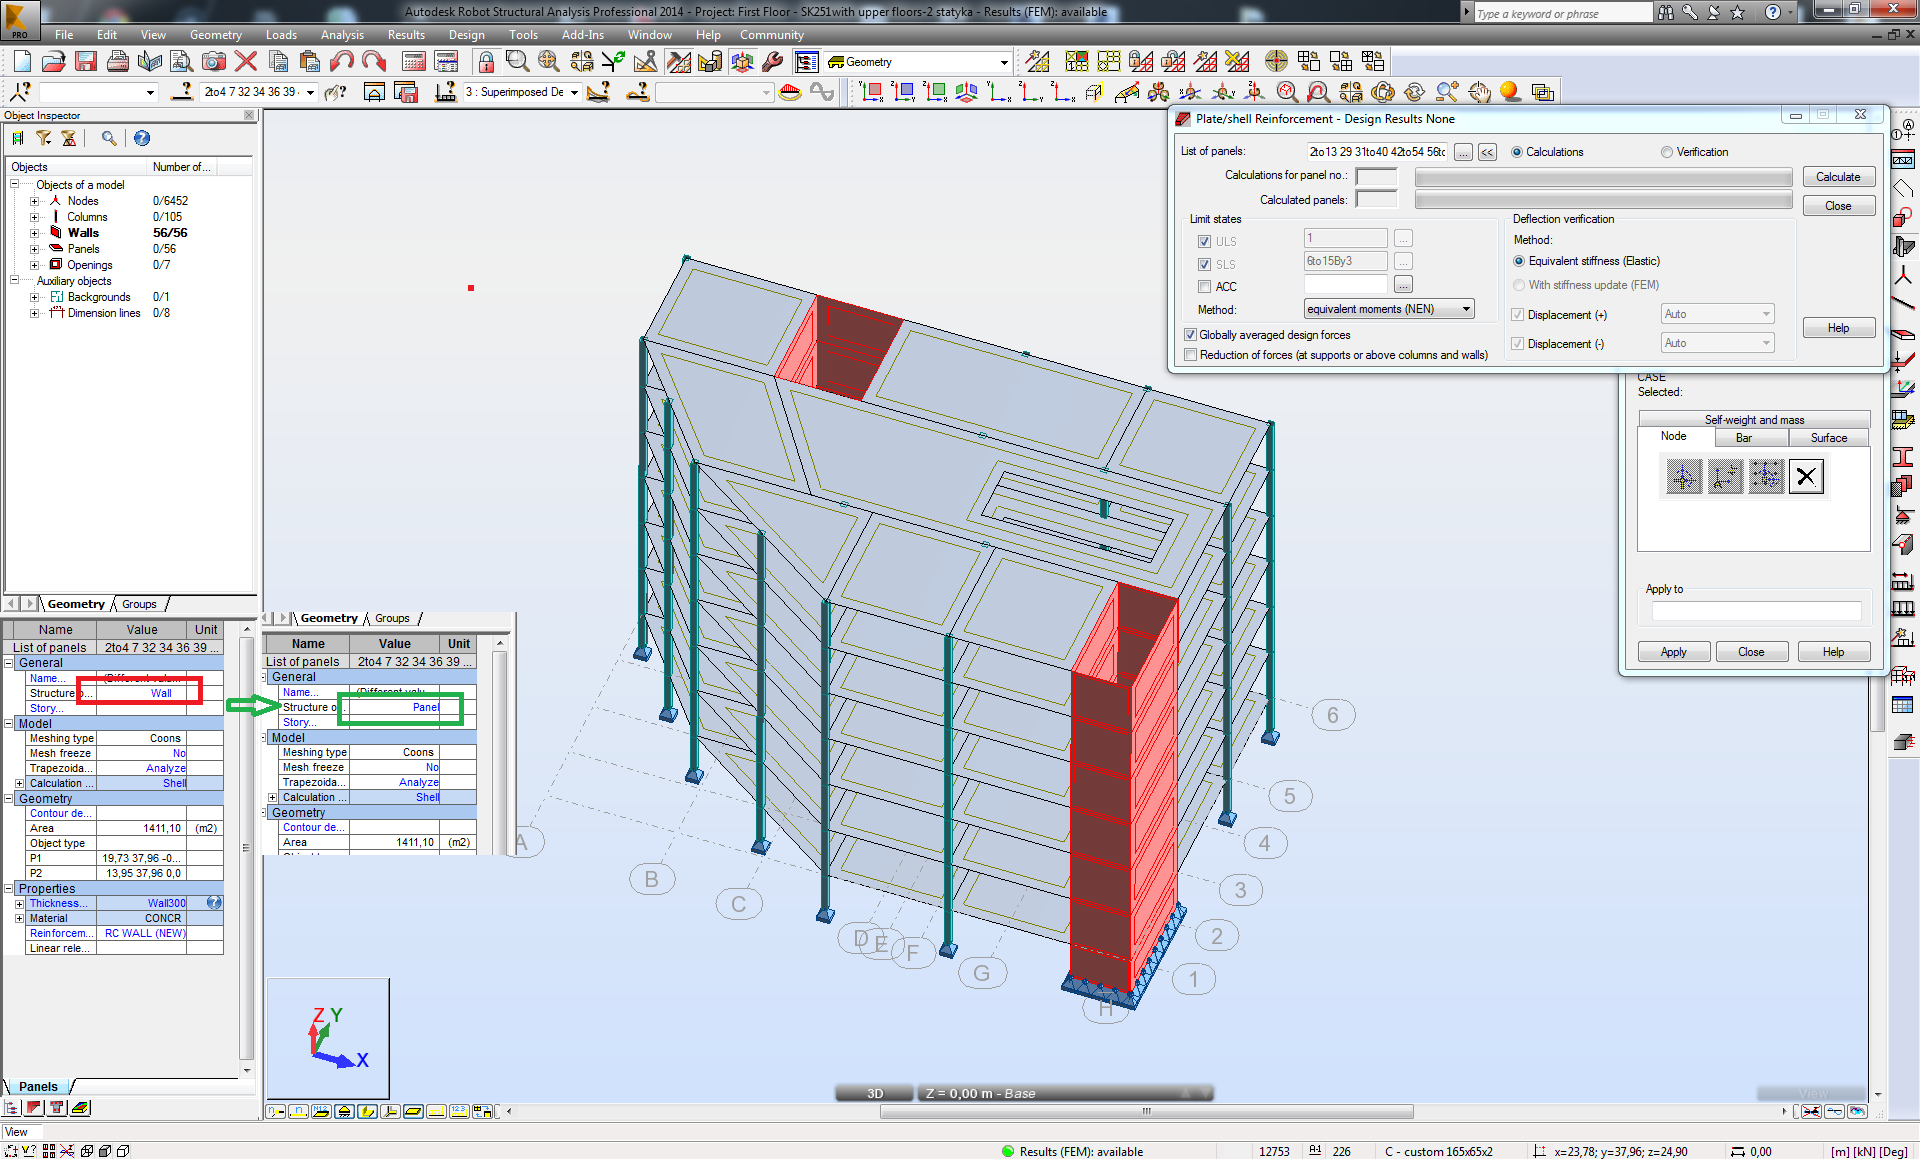Enable the ACC limit state checkbox

(1204, 287)
